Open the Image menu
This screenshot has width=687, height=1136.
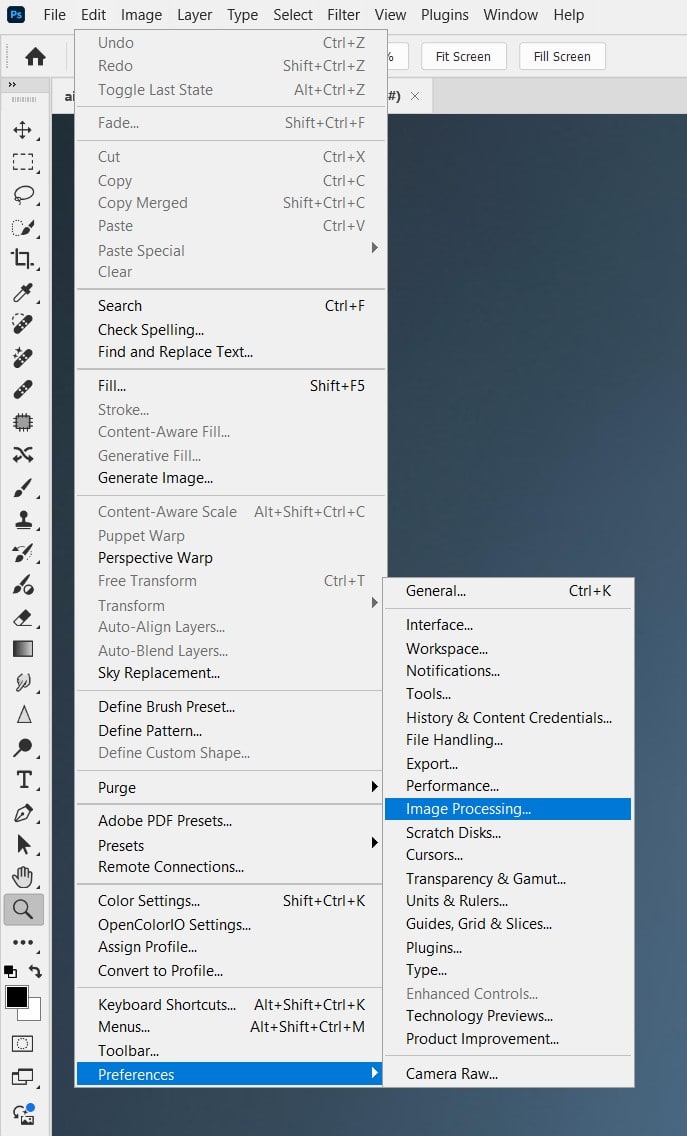[141, 14]
